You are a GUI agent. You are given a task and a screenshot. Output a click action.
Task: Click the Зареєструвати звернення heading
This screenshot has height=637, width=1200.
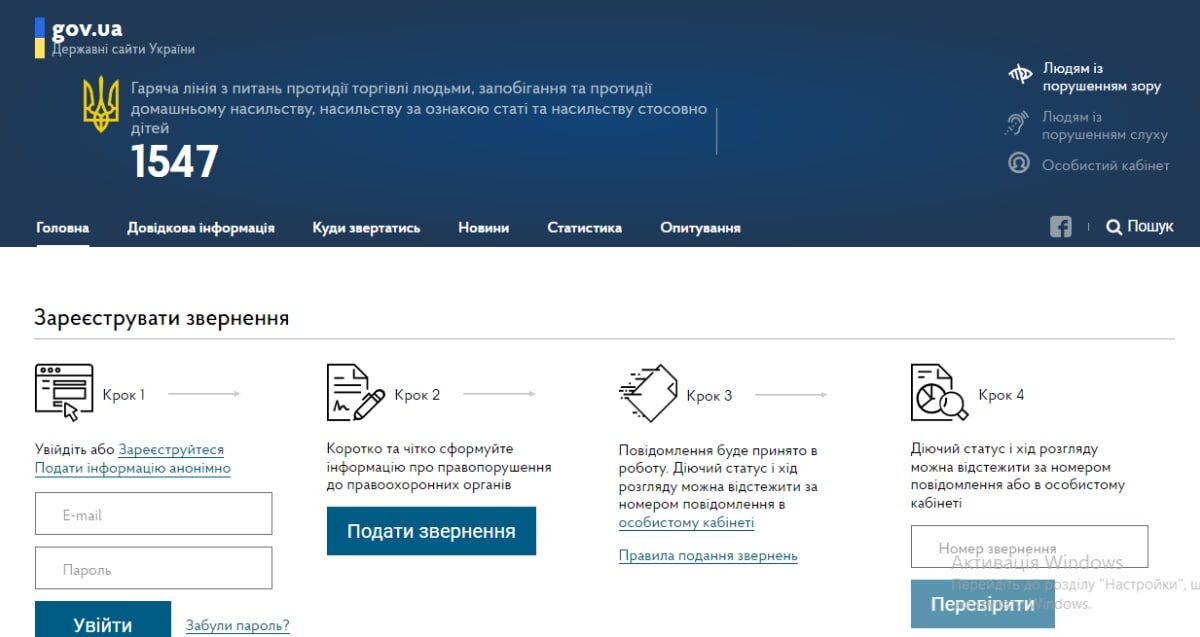coord(162,318)
